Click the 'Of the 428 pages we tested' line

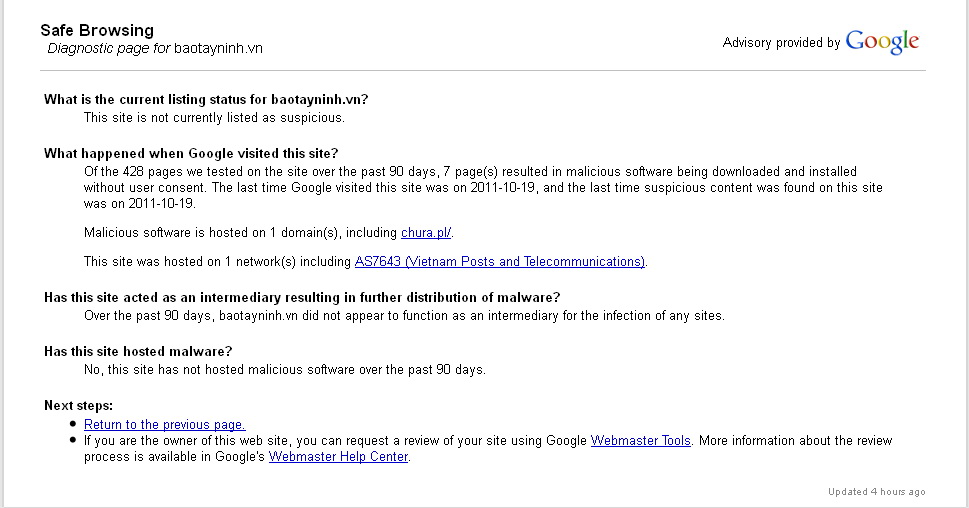tap(470, 172)
